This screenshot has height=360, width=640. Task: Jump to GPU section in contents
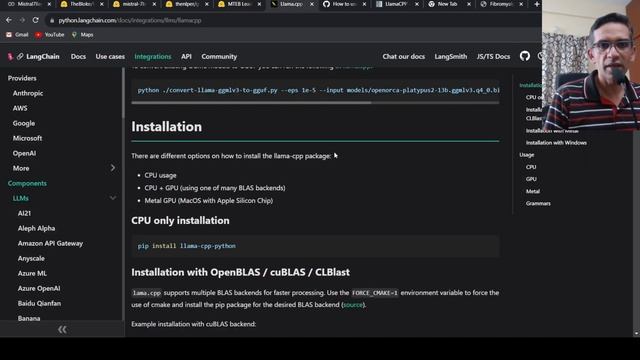point(531,179)
